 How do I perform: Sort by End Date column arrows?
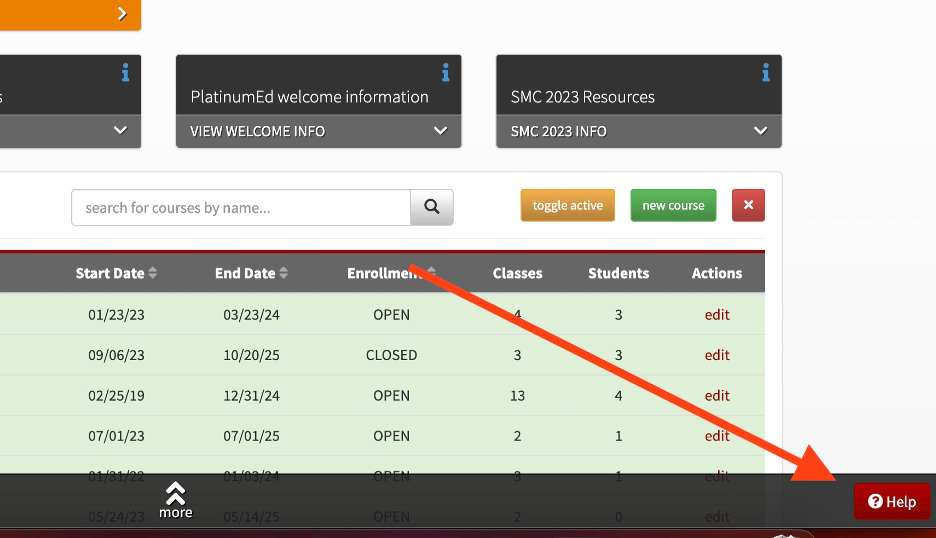(284, 273)
